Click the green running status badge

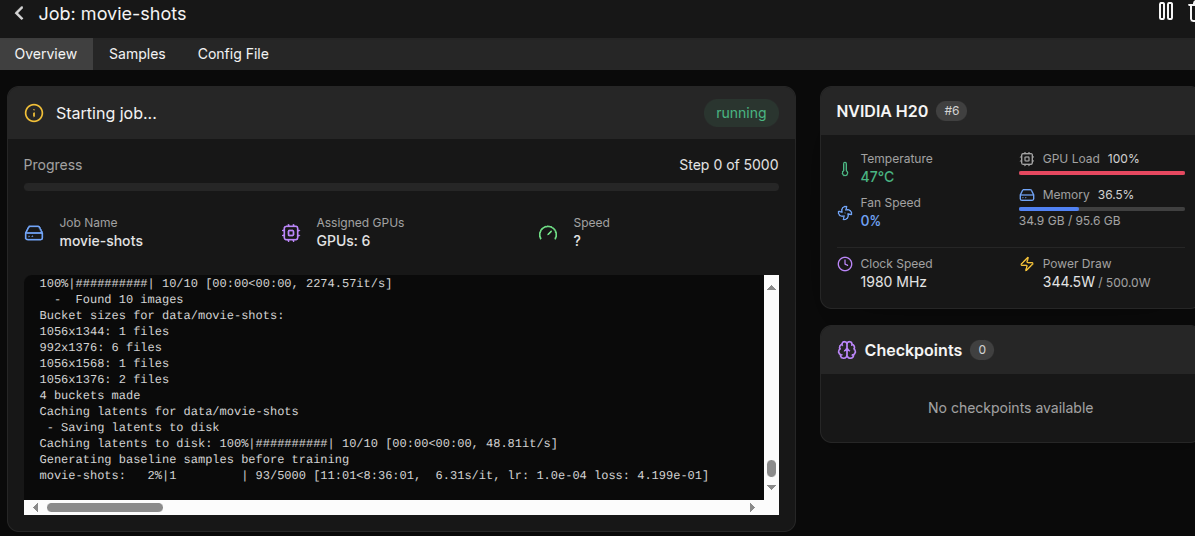pos(741,113)
